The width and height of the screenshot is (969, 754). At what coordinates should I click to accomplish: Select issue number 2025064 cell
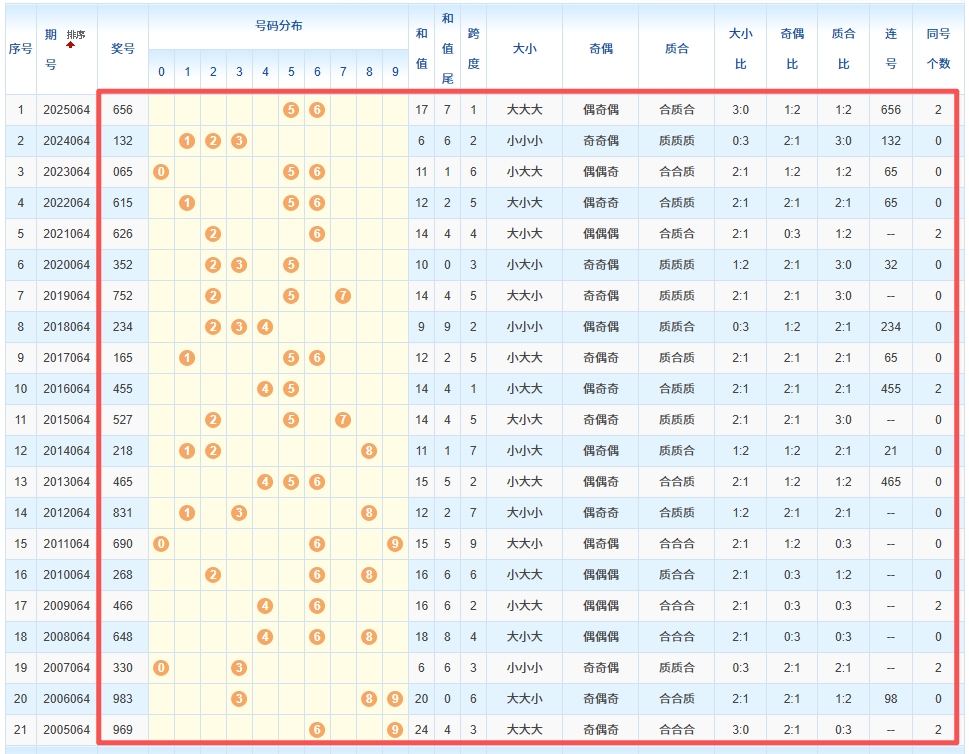coord(66,110)
